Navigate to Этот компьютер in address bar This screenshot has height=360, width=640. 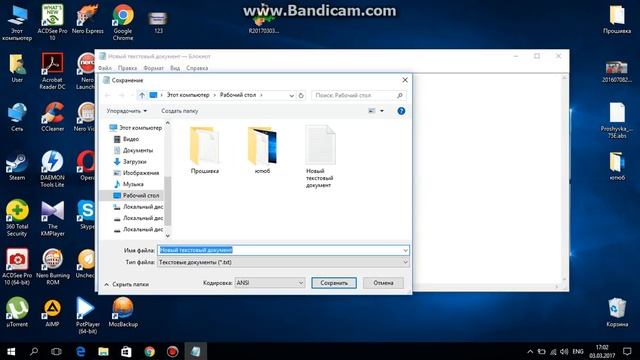tap(188, 95)
